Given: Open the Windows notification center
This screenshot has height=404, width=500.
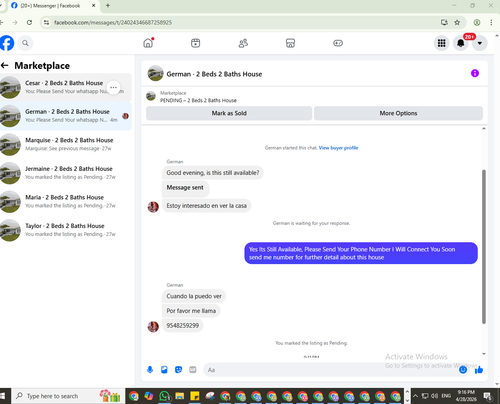Looking at the screenshot, I should [x=488, y=396].
